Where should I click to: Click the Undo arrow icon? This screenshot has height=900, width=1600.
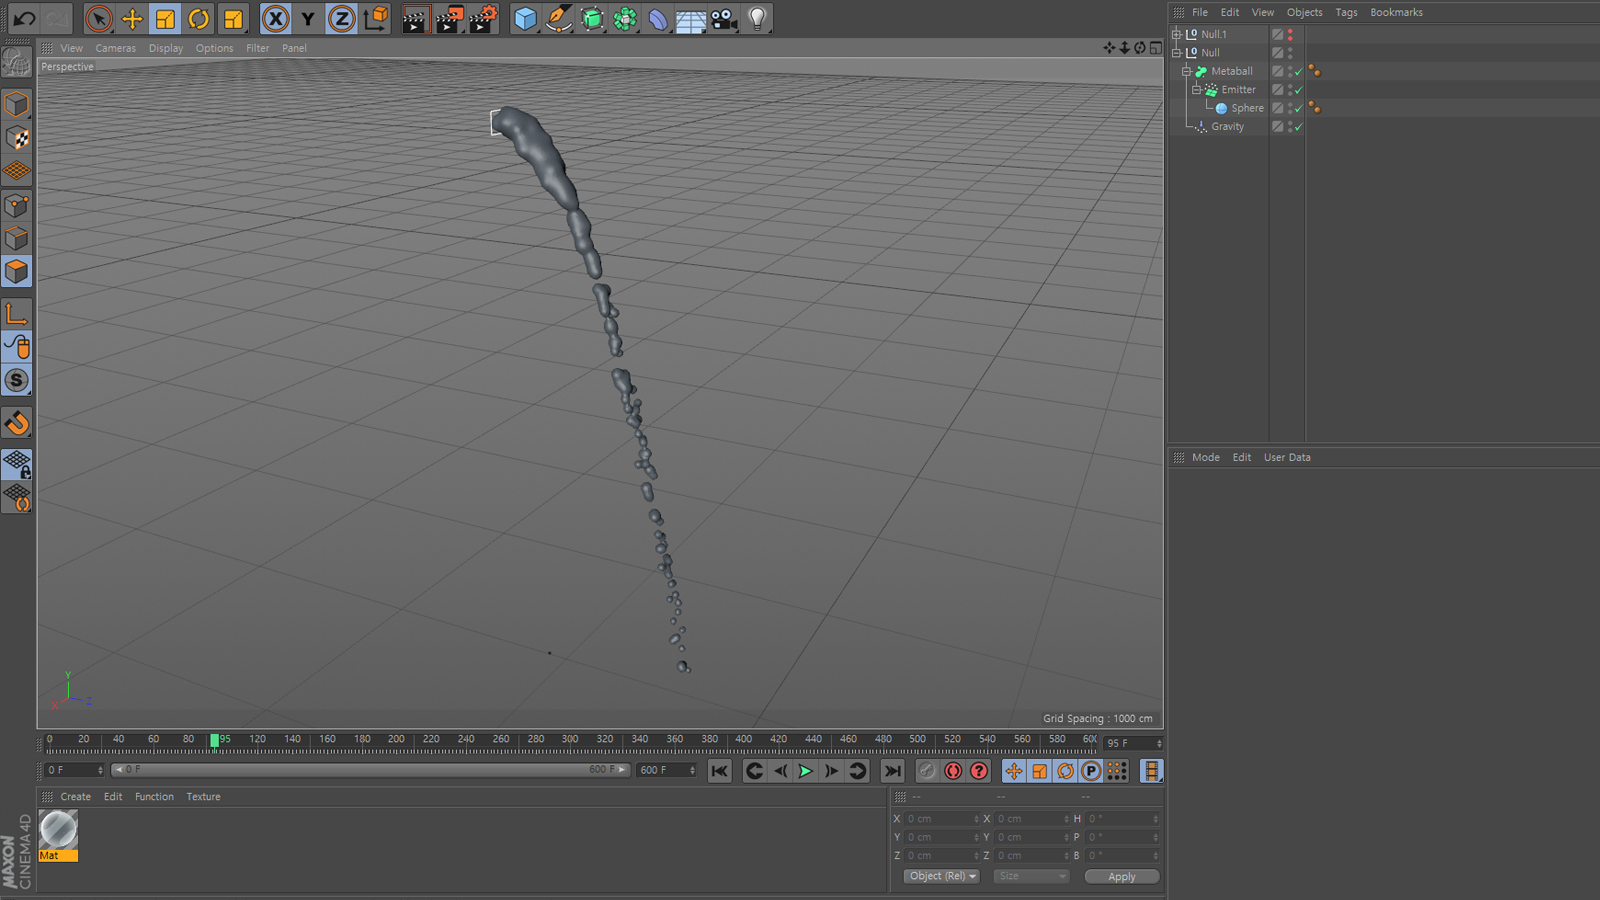[24, 19]
